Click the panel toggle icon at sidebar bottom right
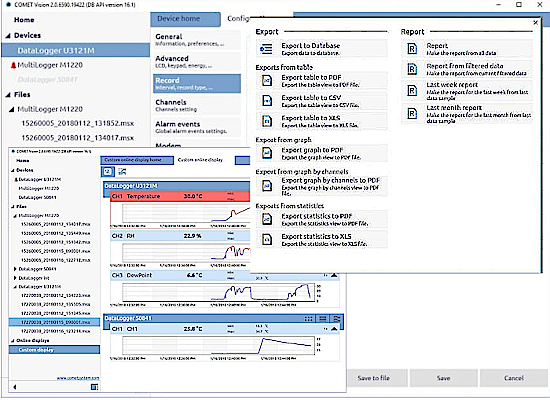The height and width of the screenshot is (400, 550). [94, 387]
